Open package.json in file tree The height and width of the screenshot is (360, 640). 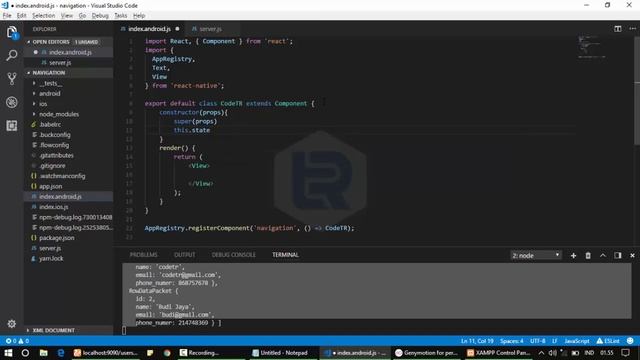pyautogui.click(x=57, y=238)
